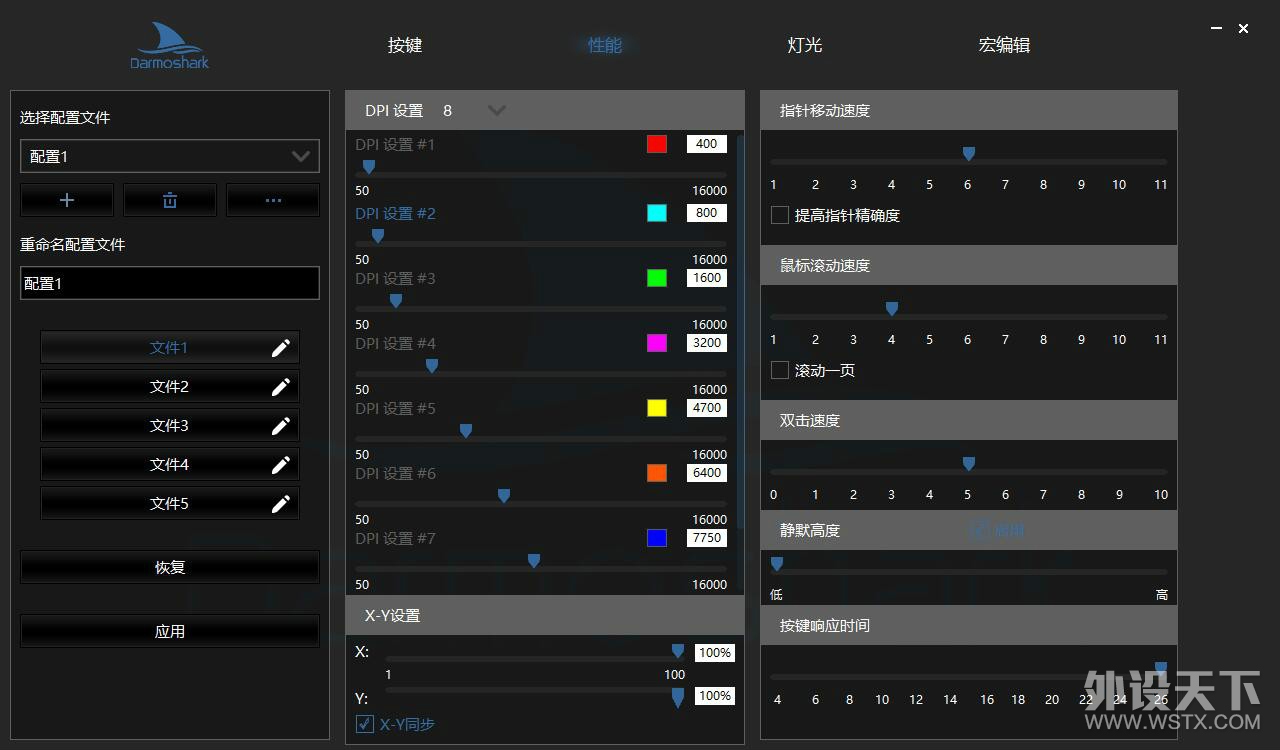Click the 重命名配置文件 input field
The image size is (1280, 750).
pyautogui.click(x=170, y=283)
